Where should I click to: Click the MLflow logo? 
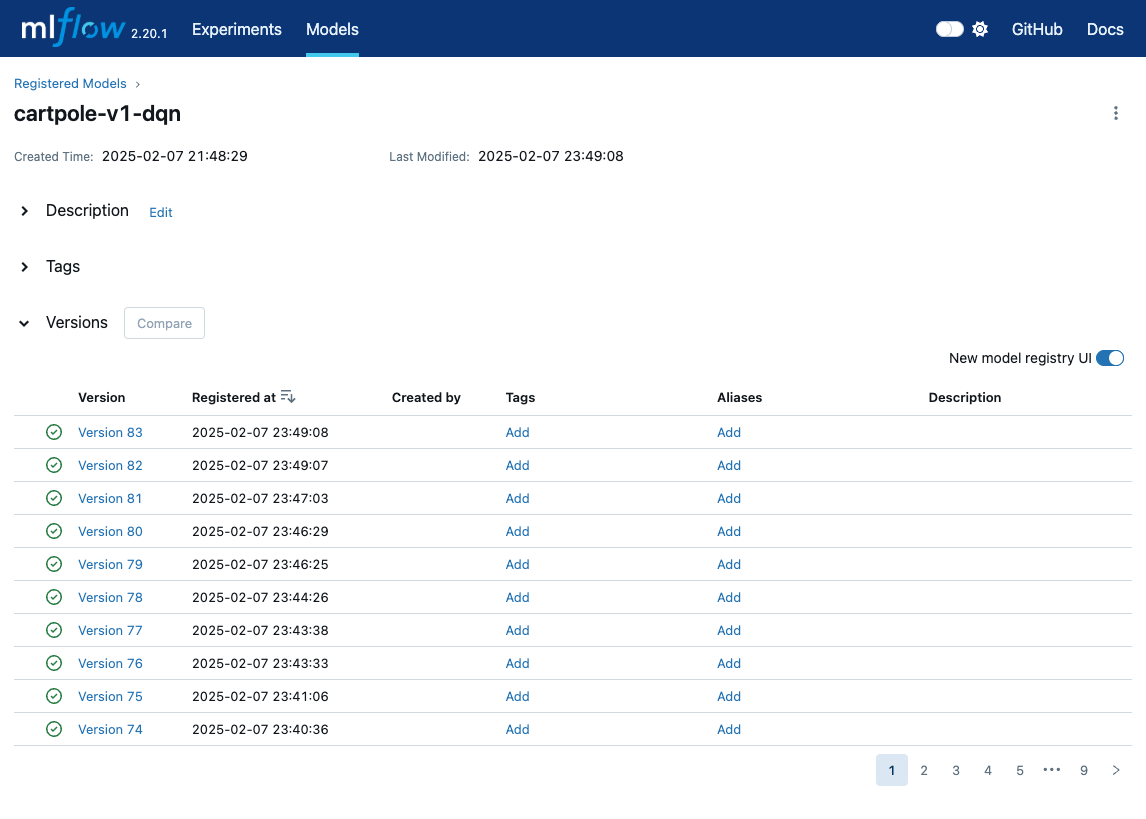(x=73, y=28)
